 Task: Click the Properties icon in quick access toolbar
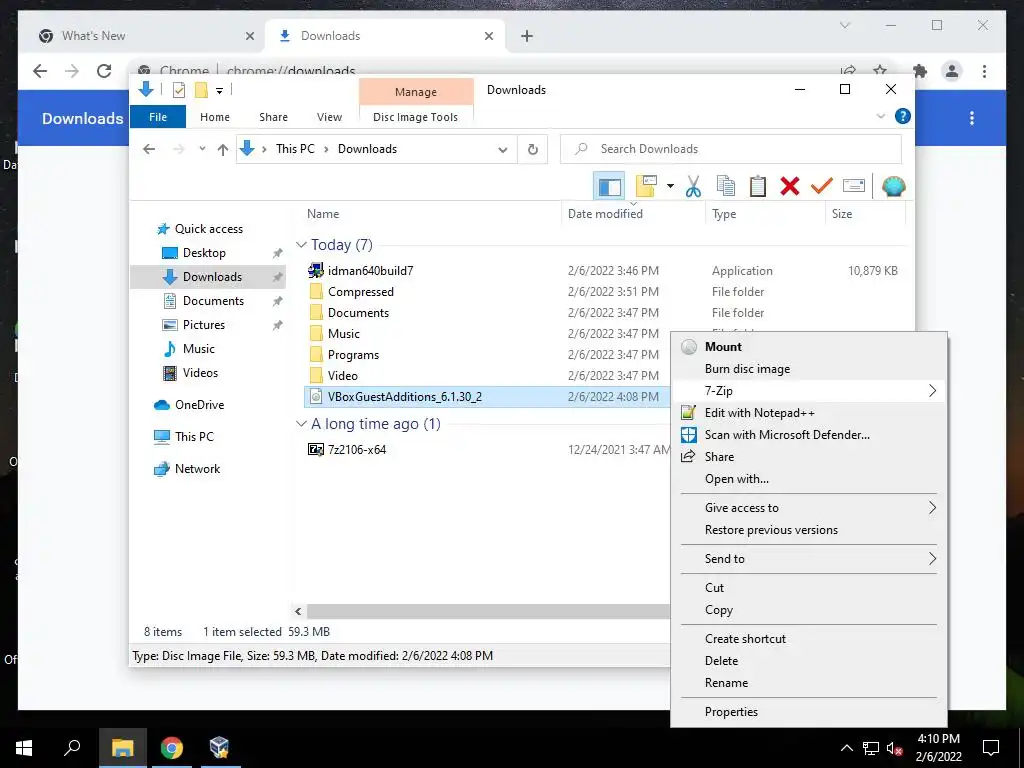point(178,90)
